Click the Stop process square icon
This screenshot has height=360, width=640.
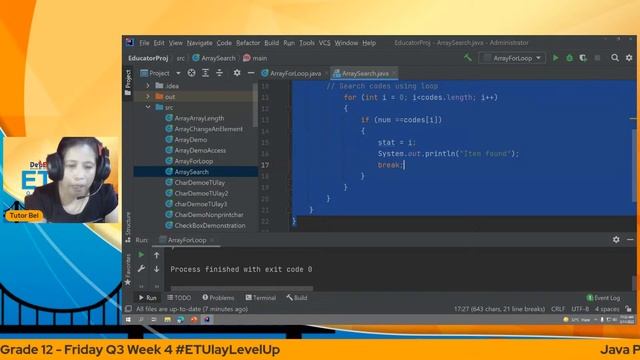(x=597, y=58)
